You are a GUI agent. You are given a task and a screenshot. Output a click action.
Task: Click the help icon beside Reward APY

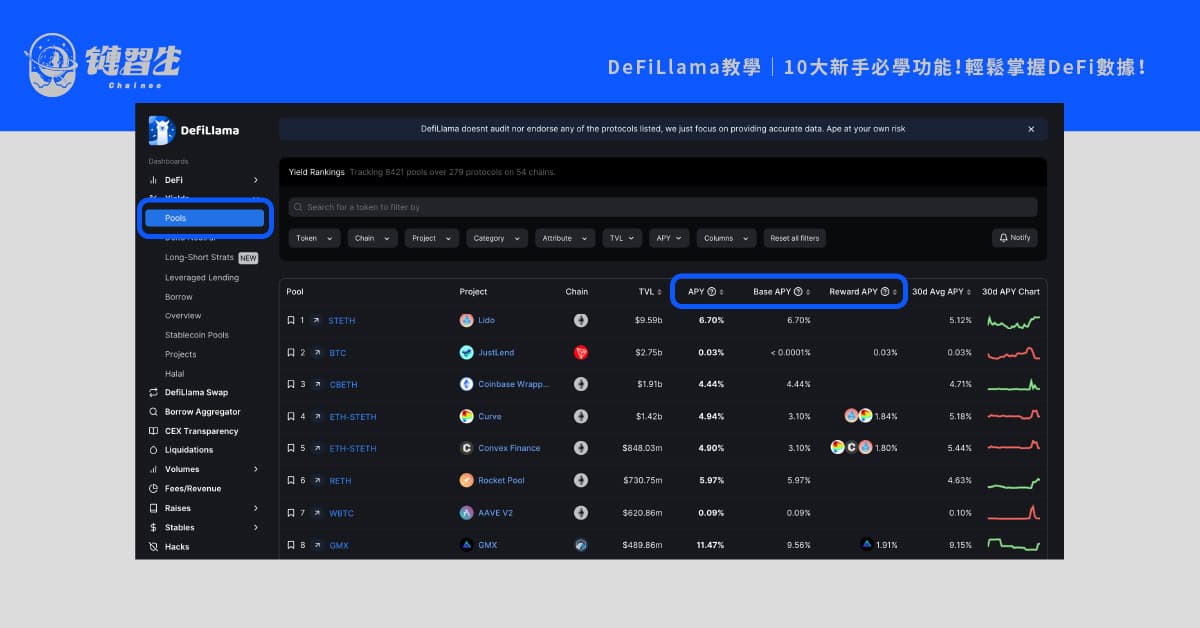885,292
